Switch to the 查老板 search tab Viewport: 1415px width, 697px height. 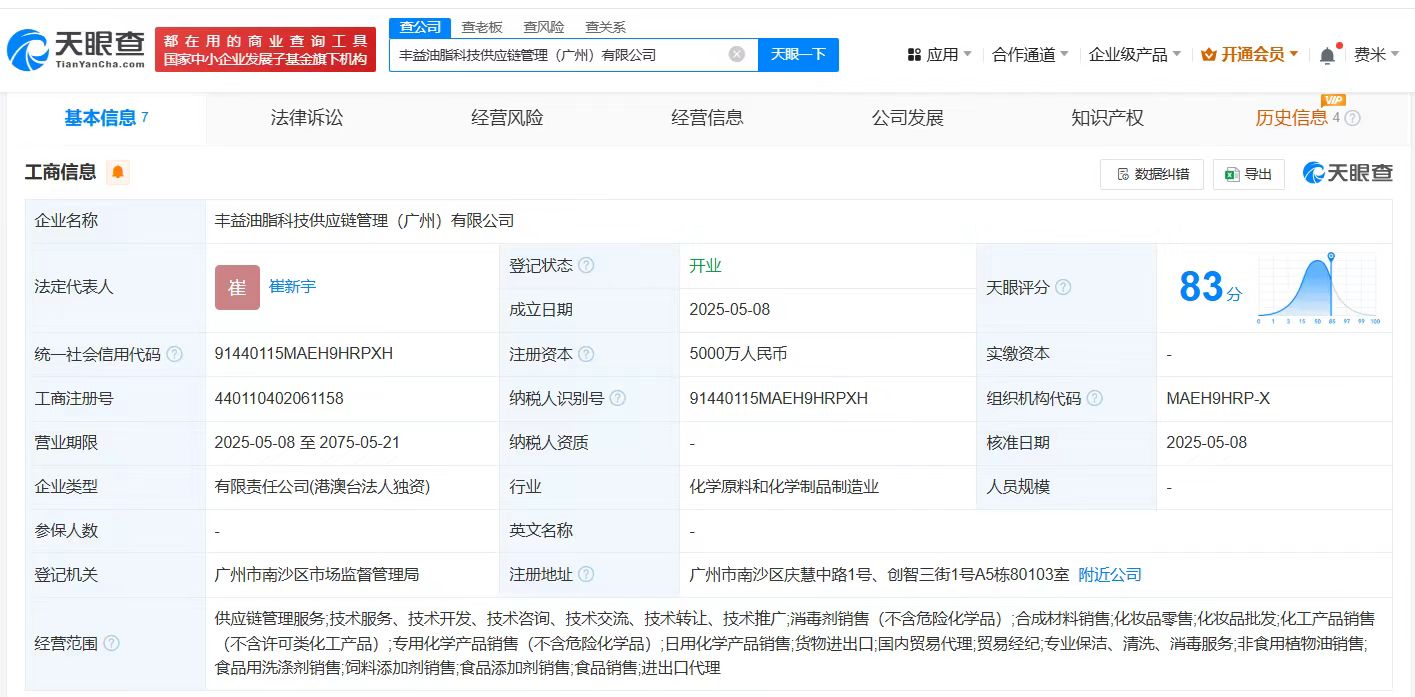(482, 27)
